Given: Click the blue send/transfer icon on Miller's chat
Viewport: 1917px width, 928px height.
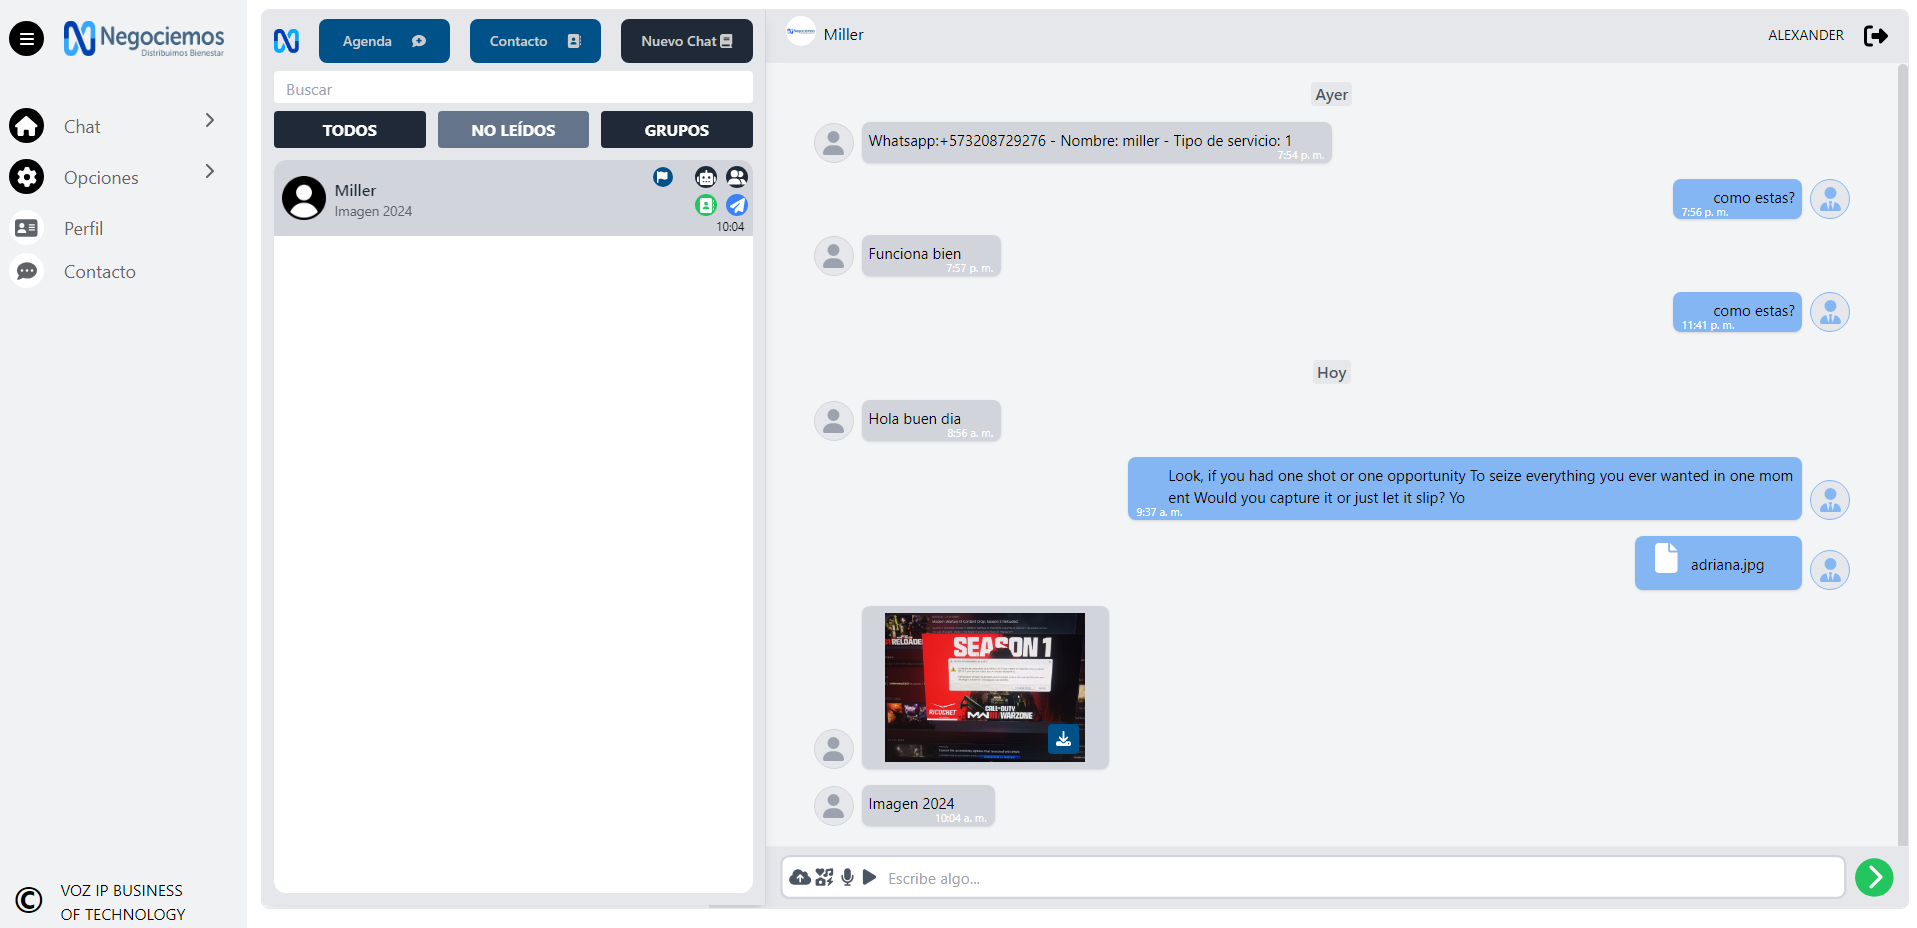Looking at the screenshot, I should pyautogui.click(x=737, y=205).
